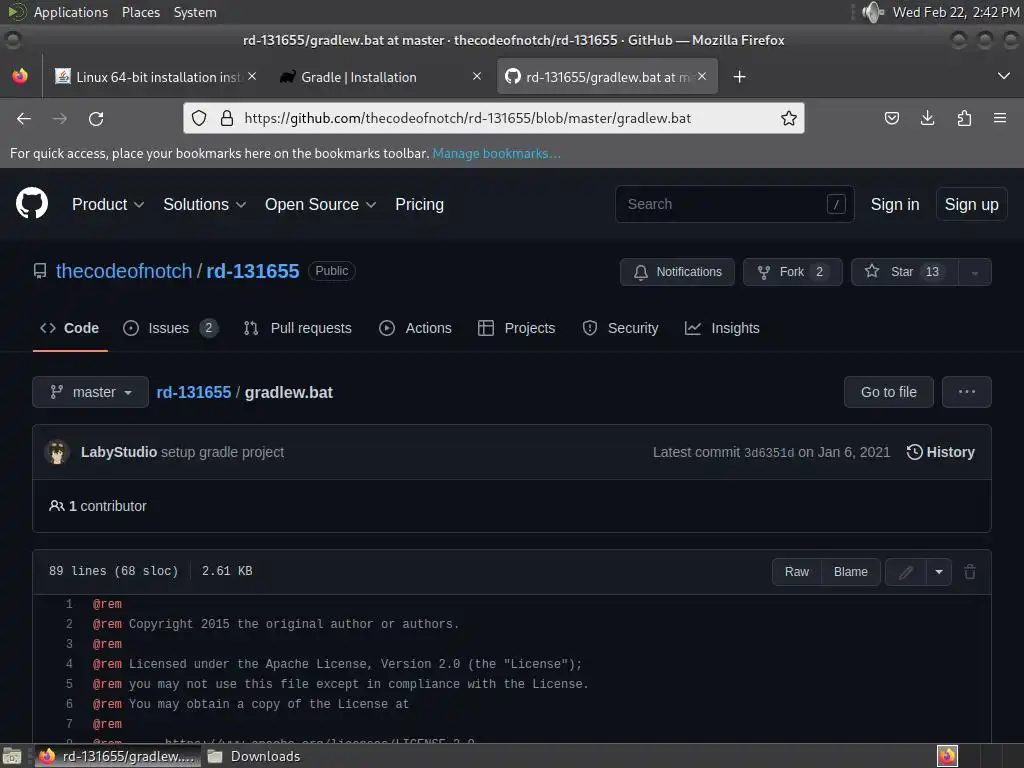List all tabs with the chevron

point(1004,76)
